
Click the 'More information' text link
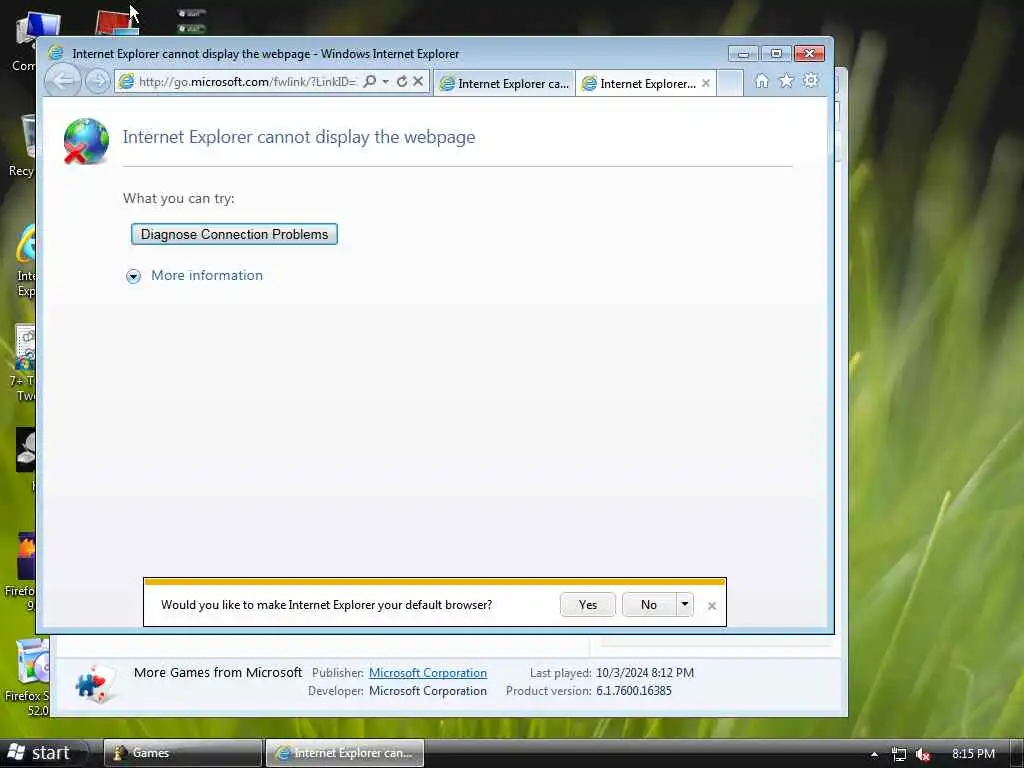click(x=207, y=276)
